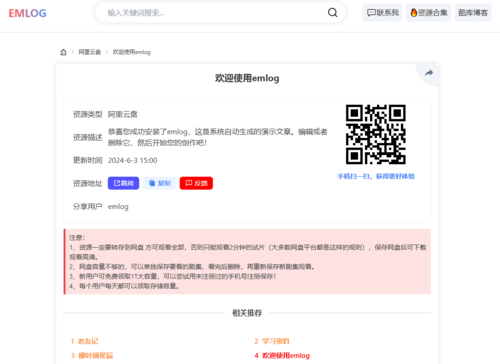Open the 酷库博客 link in the header

(x=473, y=13)
